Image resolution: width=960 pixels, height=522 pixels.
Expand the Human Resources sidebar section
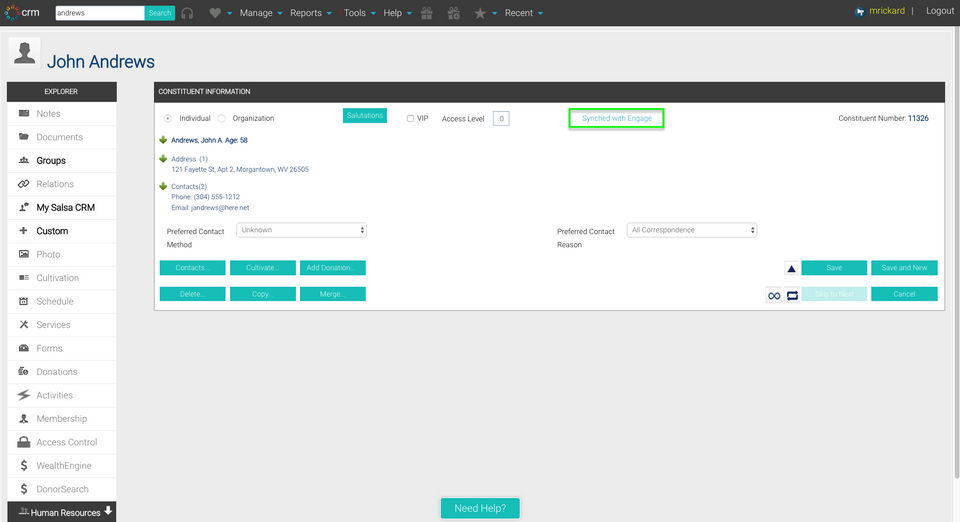(62, 512)
